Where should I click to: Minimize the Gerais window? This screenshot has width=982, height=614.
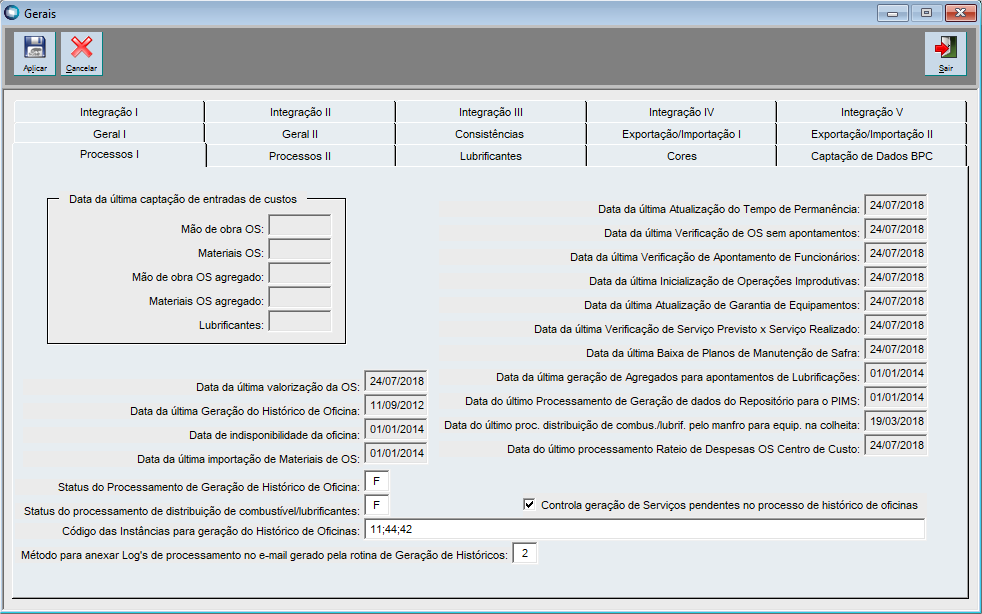point(892,13)
